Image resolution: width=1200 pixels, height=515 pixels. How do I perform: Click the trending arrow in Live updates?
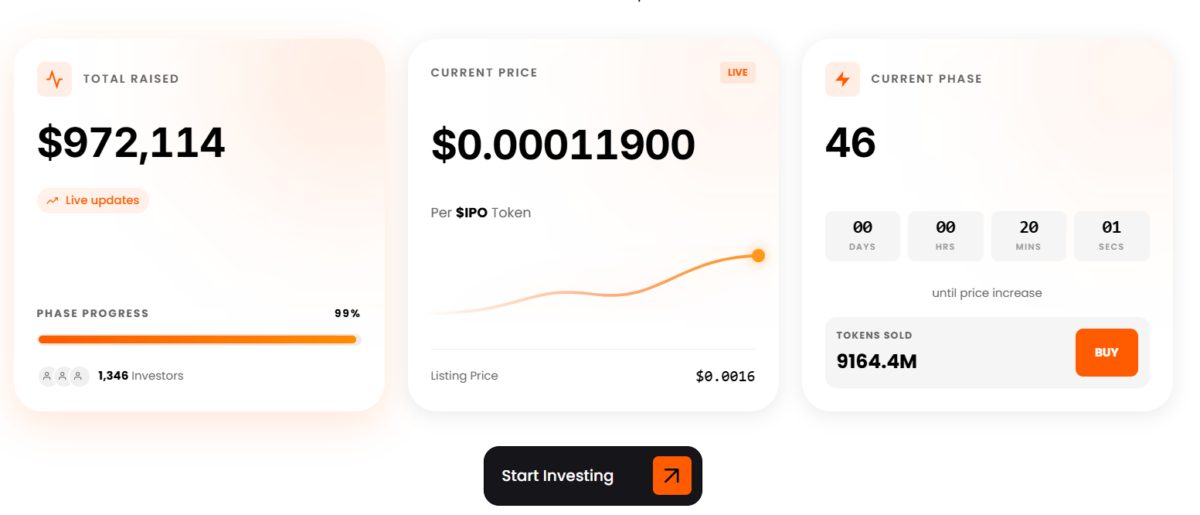pos(52,201)
